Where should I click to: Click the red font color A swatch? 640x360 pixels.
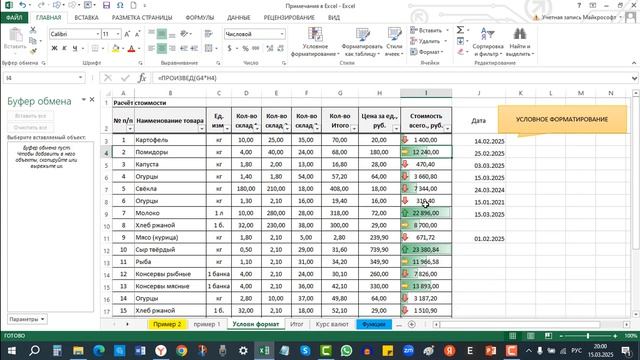(131, 49)
